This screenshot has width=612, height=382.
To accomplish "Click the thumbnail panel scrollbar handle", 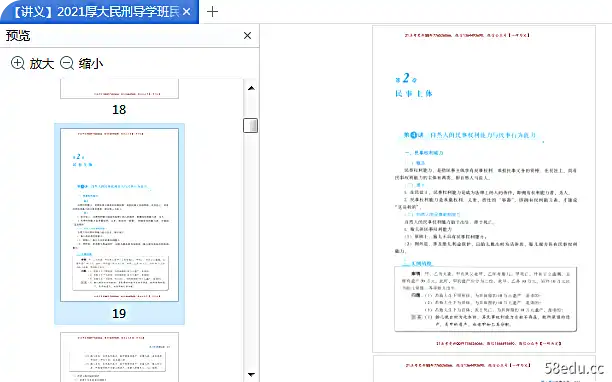I will pos(251,126).
